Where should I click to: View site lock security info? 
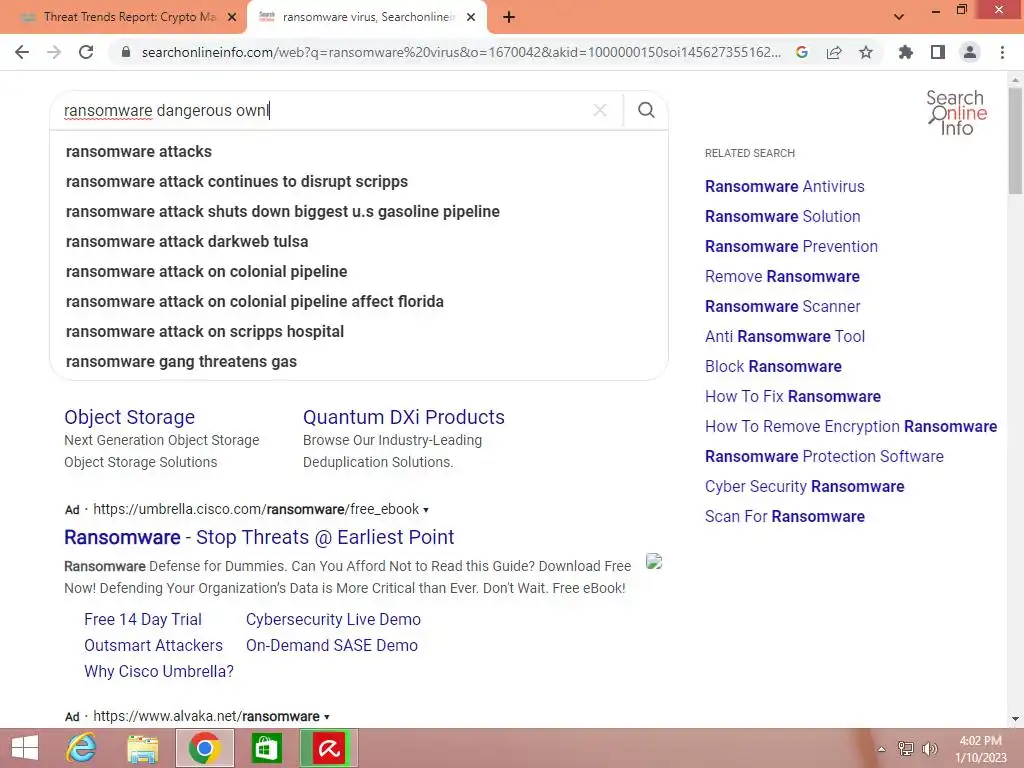tap(126, 52)
